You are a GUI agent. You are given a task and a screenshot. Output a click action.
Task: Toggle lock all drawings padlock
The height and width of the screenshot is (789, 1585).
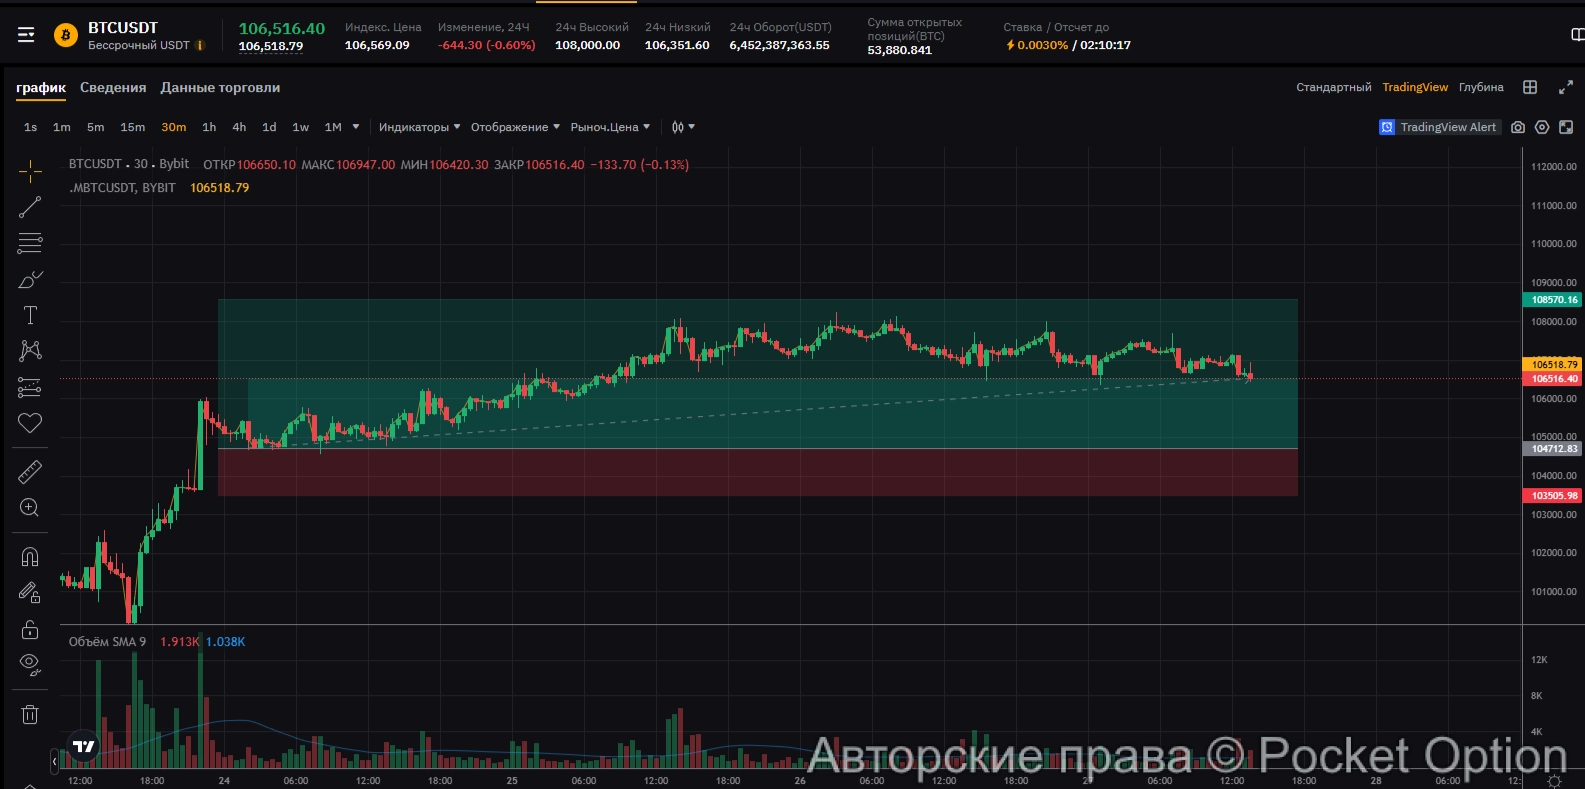click(x=30, y=629)
